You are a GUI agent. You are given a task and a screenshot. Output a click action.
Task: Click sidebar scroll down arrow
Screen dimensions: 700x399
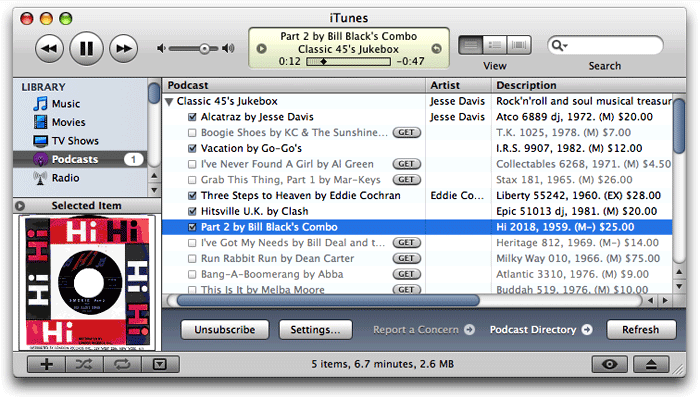click(154, 190)
